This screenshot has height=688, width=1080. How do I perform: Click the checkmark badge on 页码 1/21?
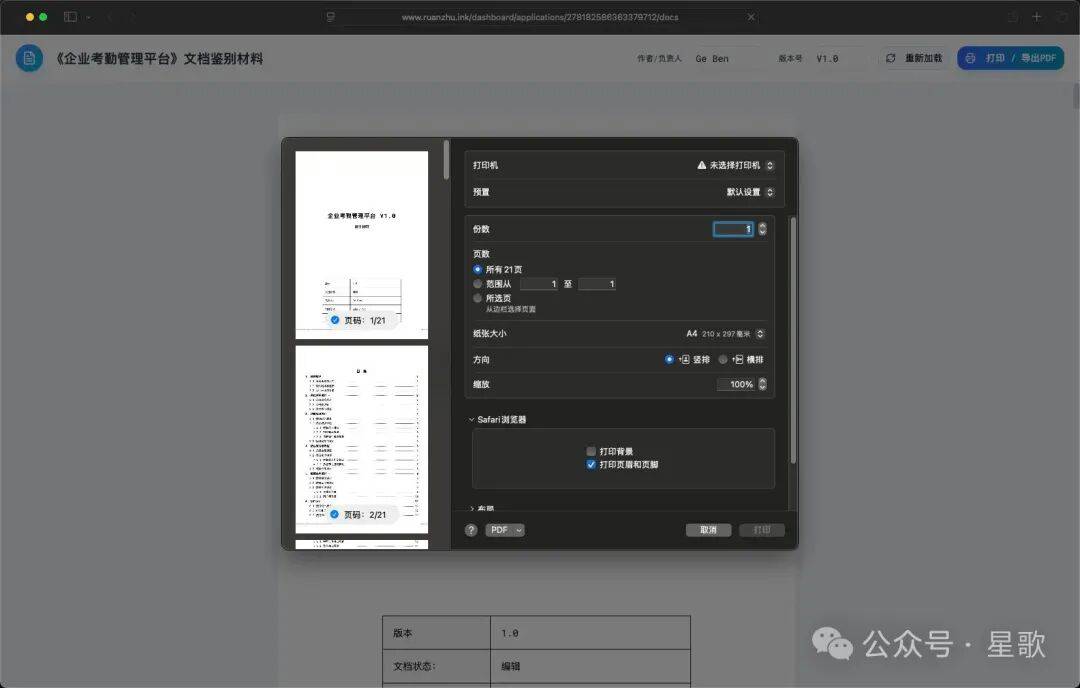pos(335,320)
